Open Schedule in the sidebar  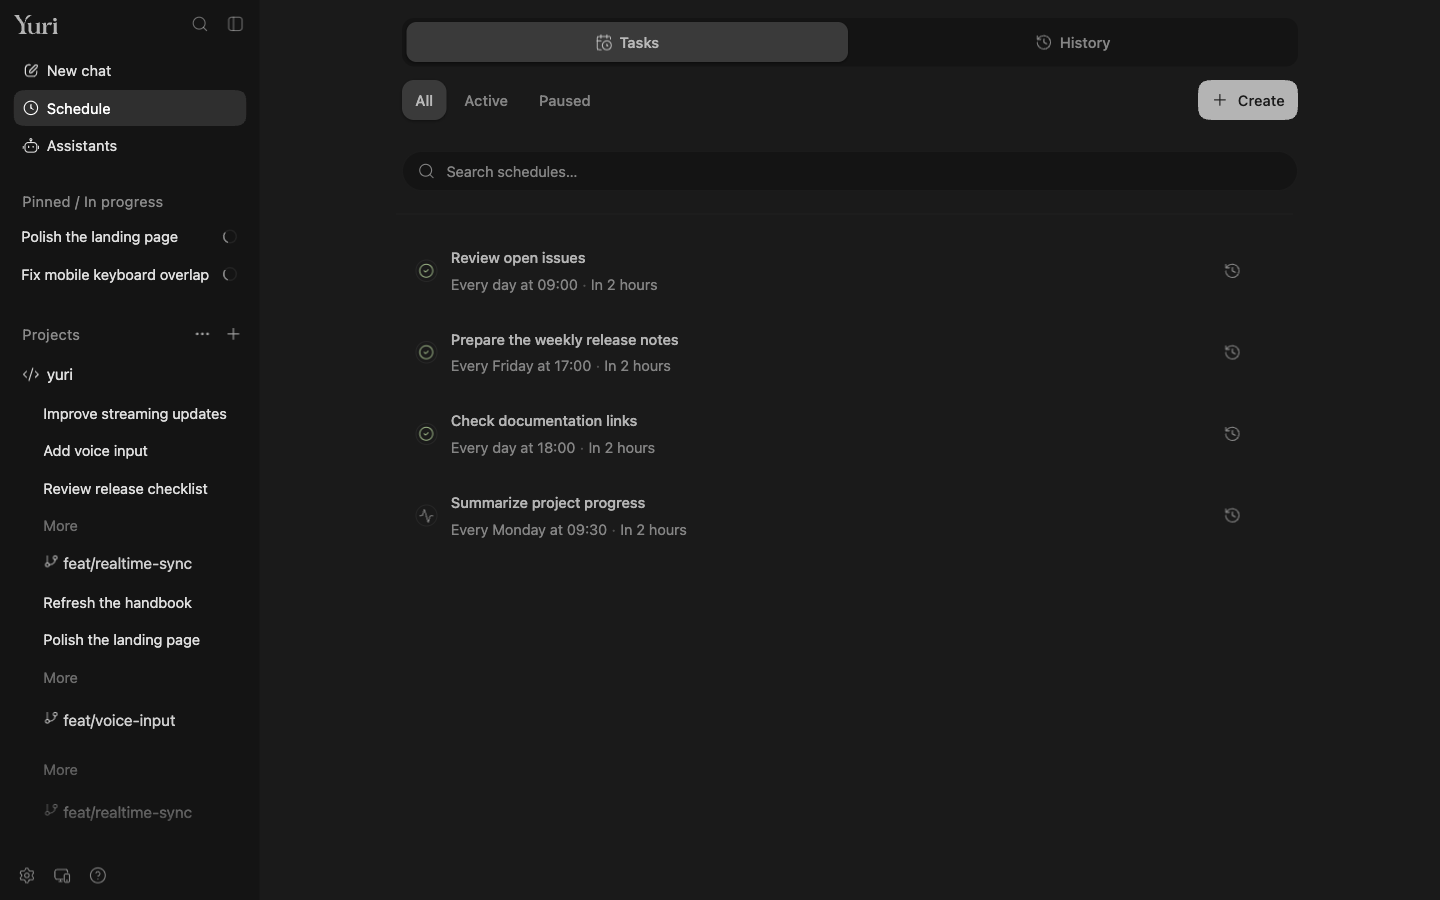click(130, 108)
